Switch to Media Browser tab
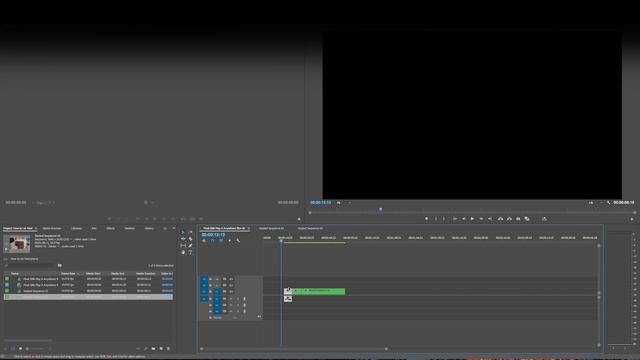Viewport: 640px width, 360px height. 52,229
